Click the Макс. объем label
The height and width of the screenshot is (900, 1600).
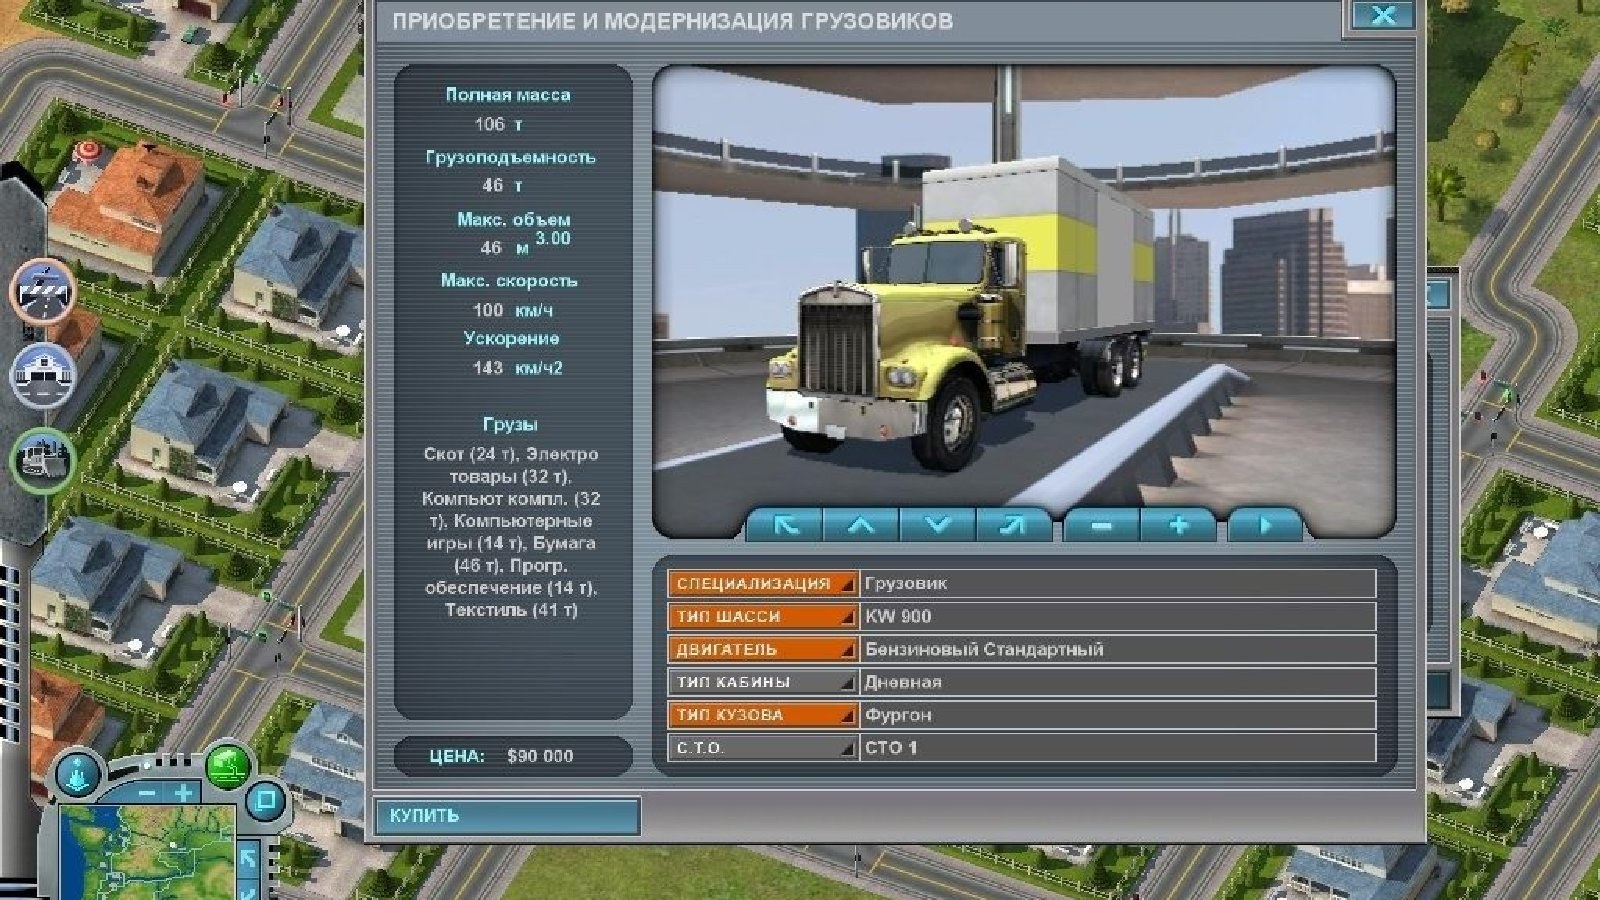click(x=514, y=219)
